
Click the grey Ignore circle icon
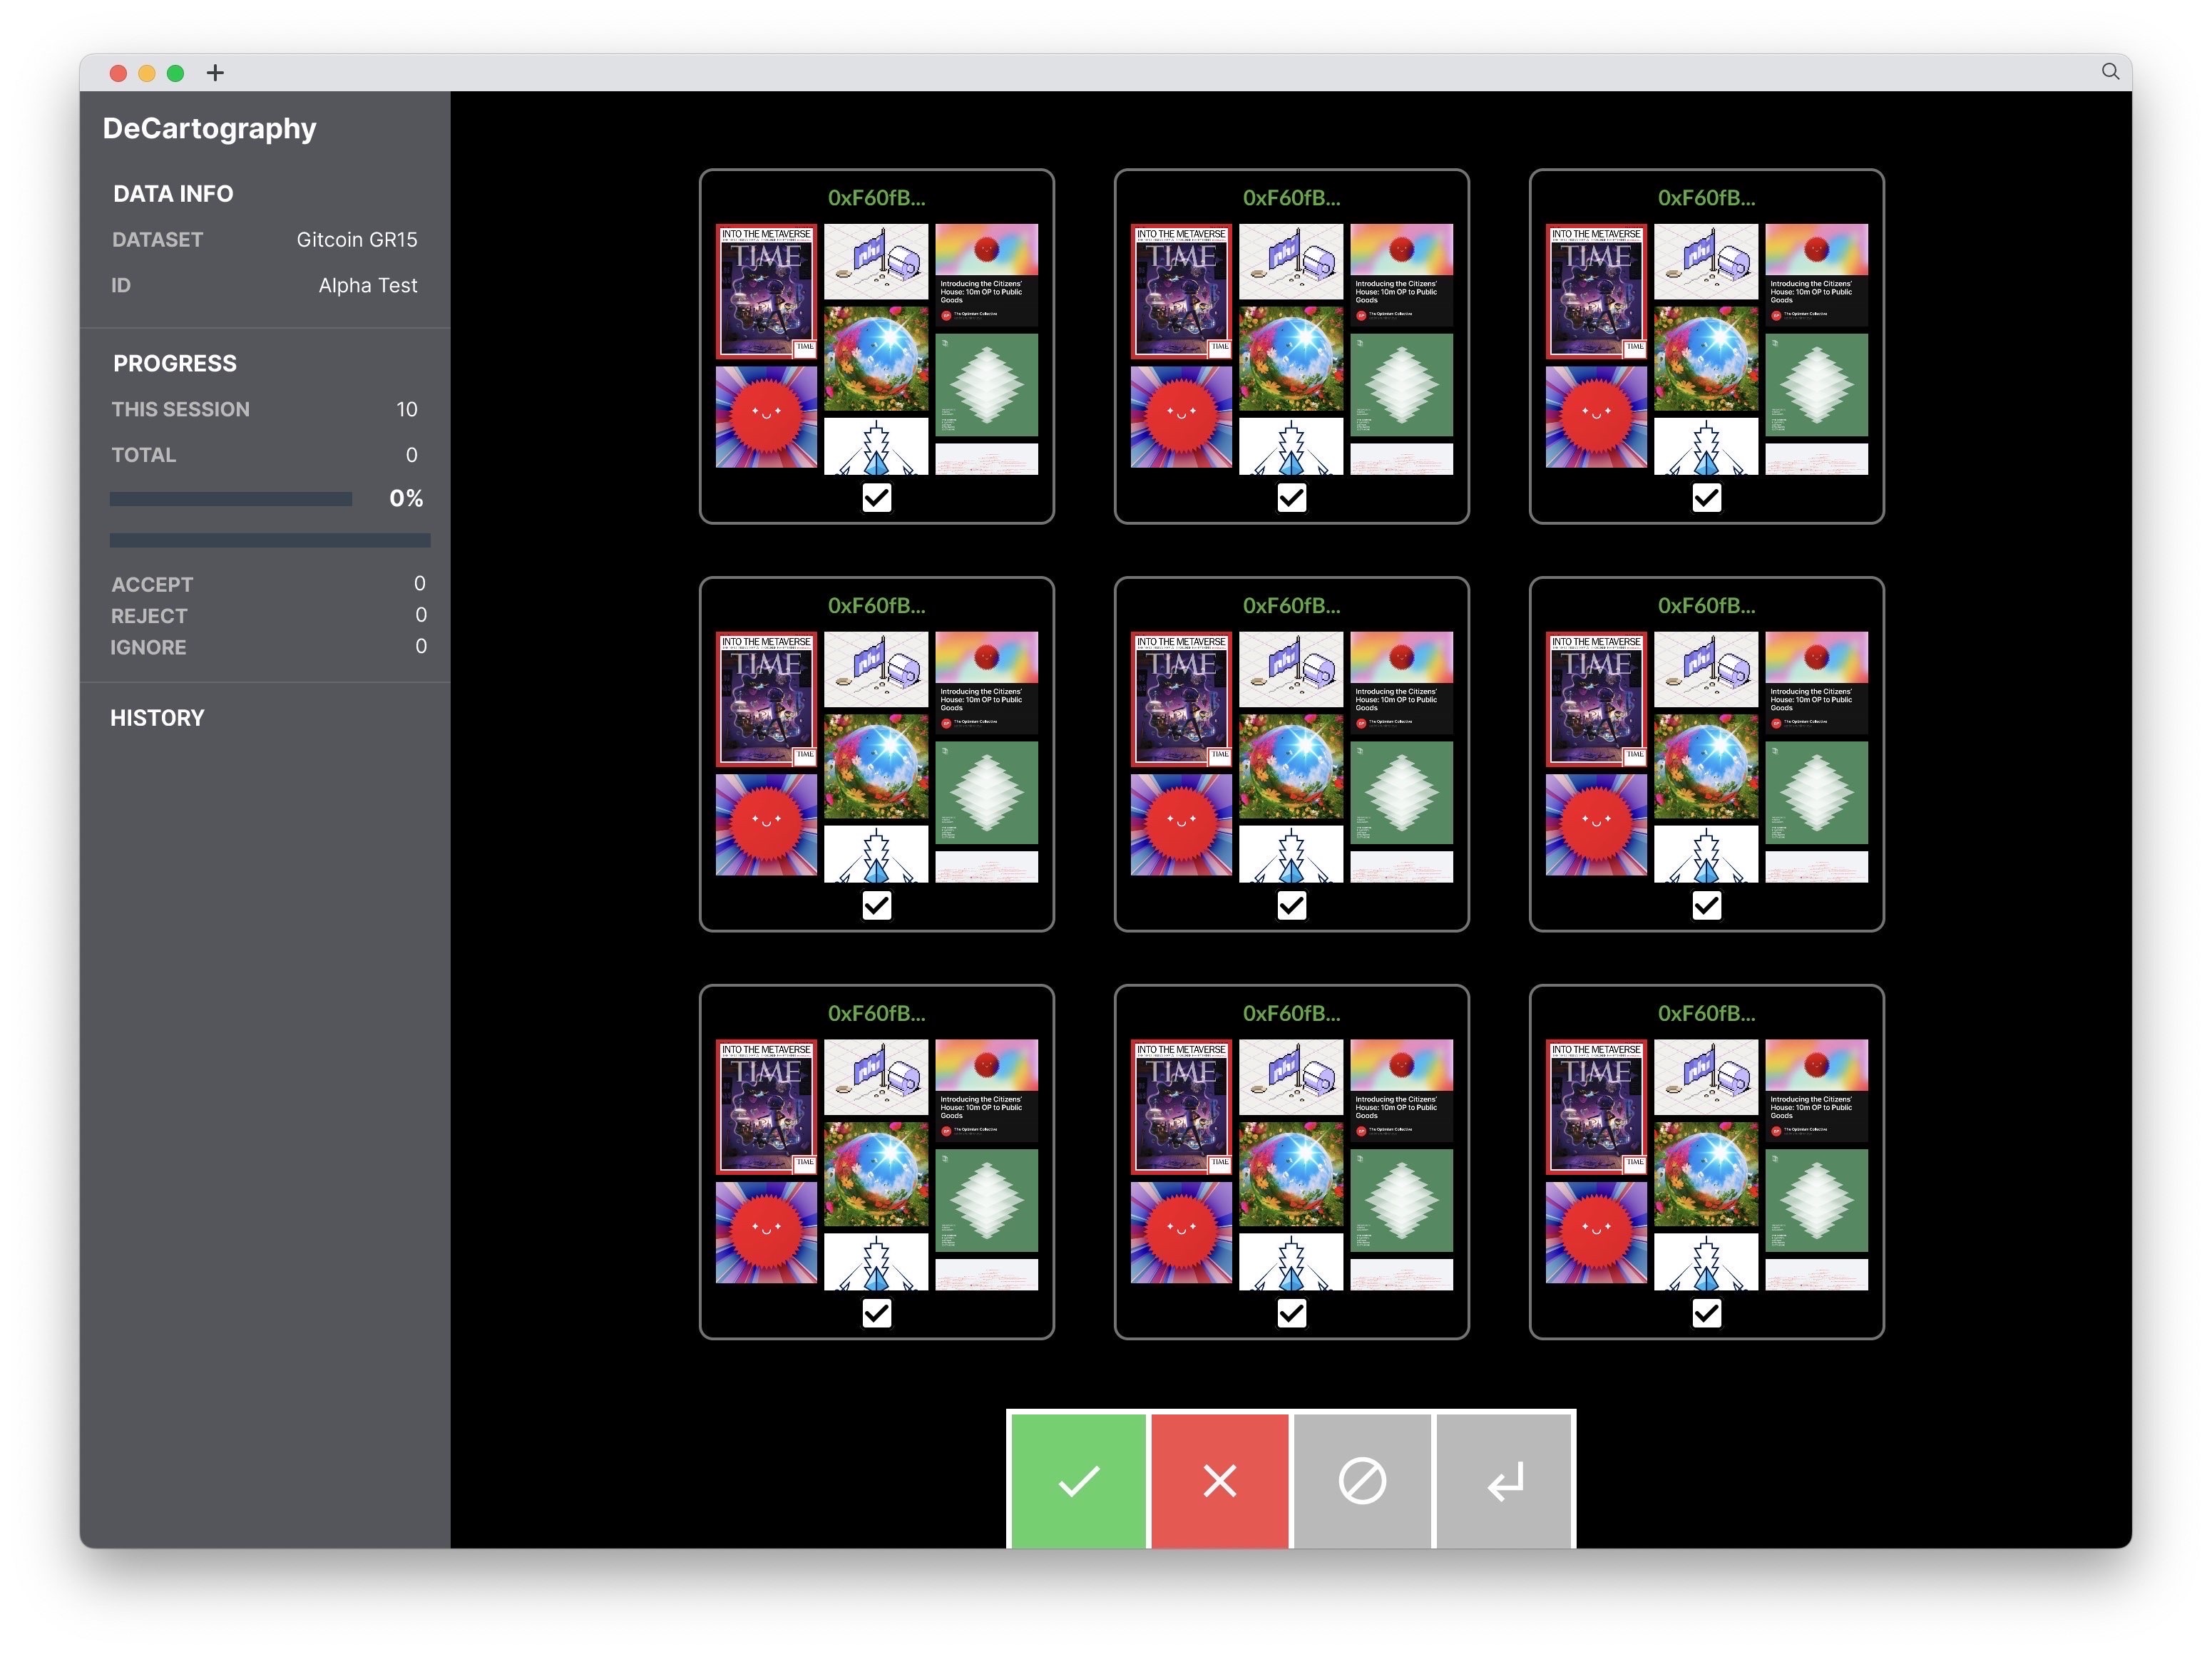[x=1361, y=1480]
